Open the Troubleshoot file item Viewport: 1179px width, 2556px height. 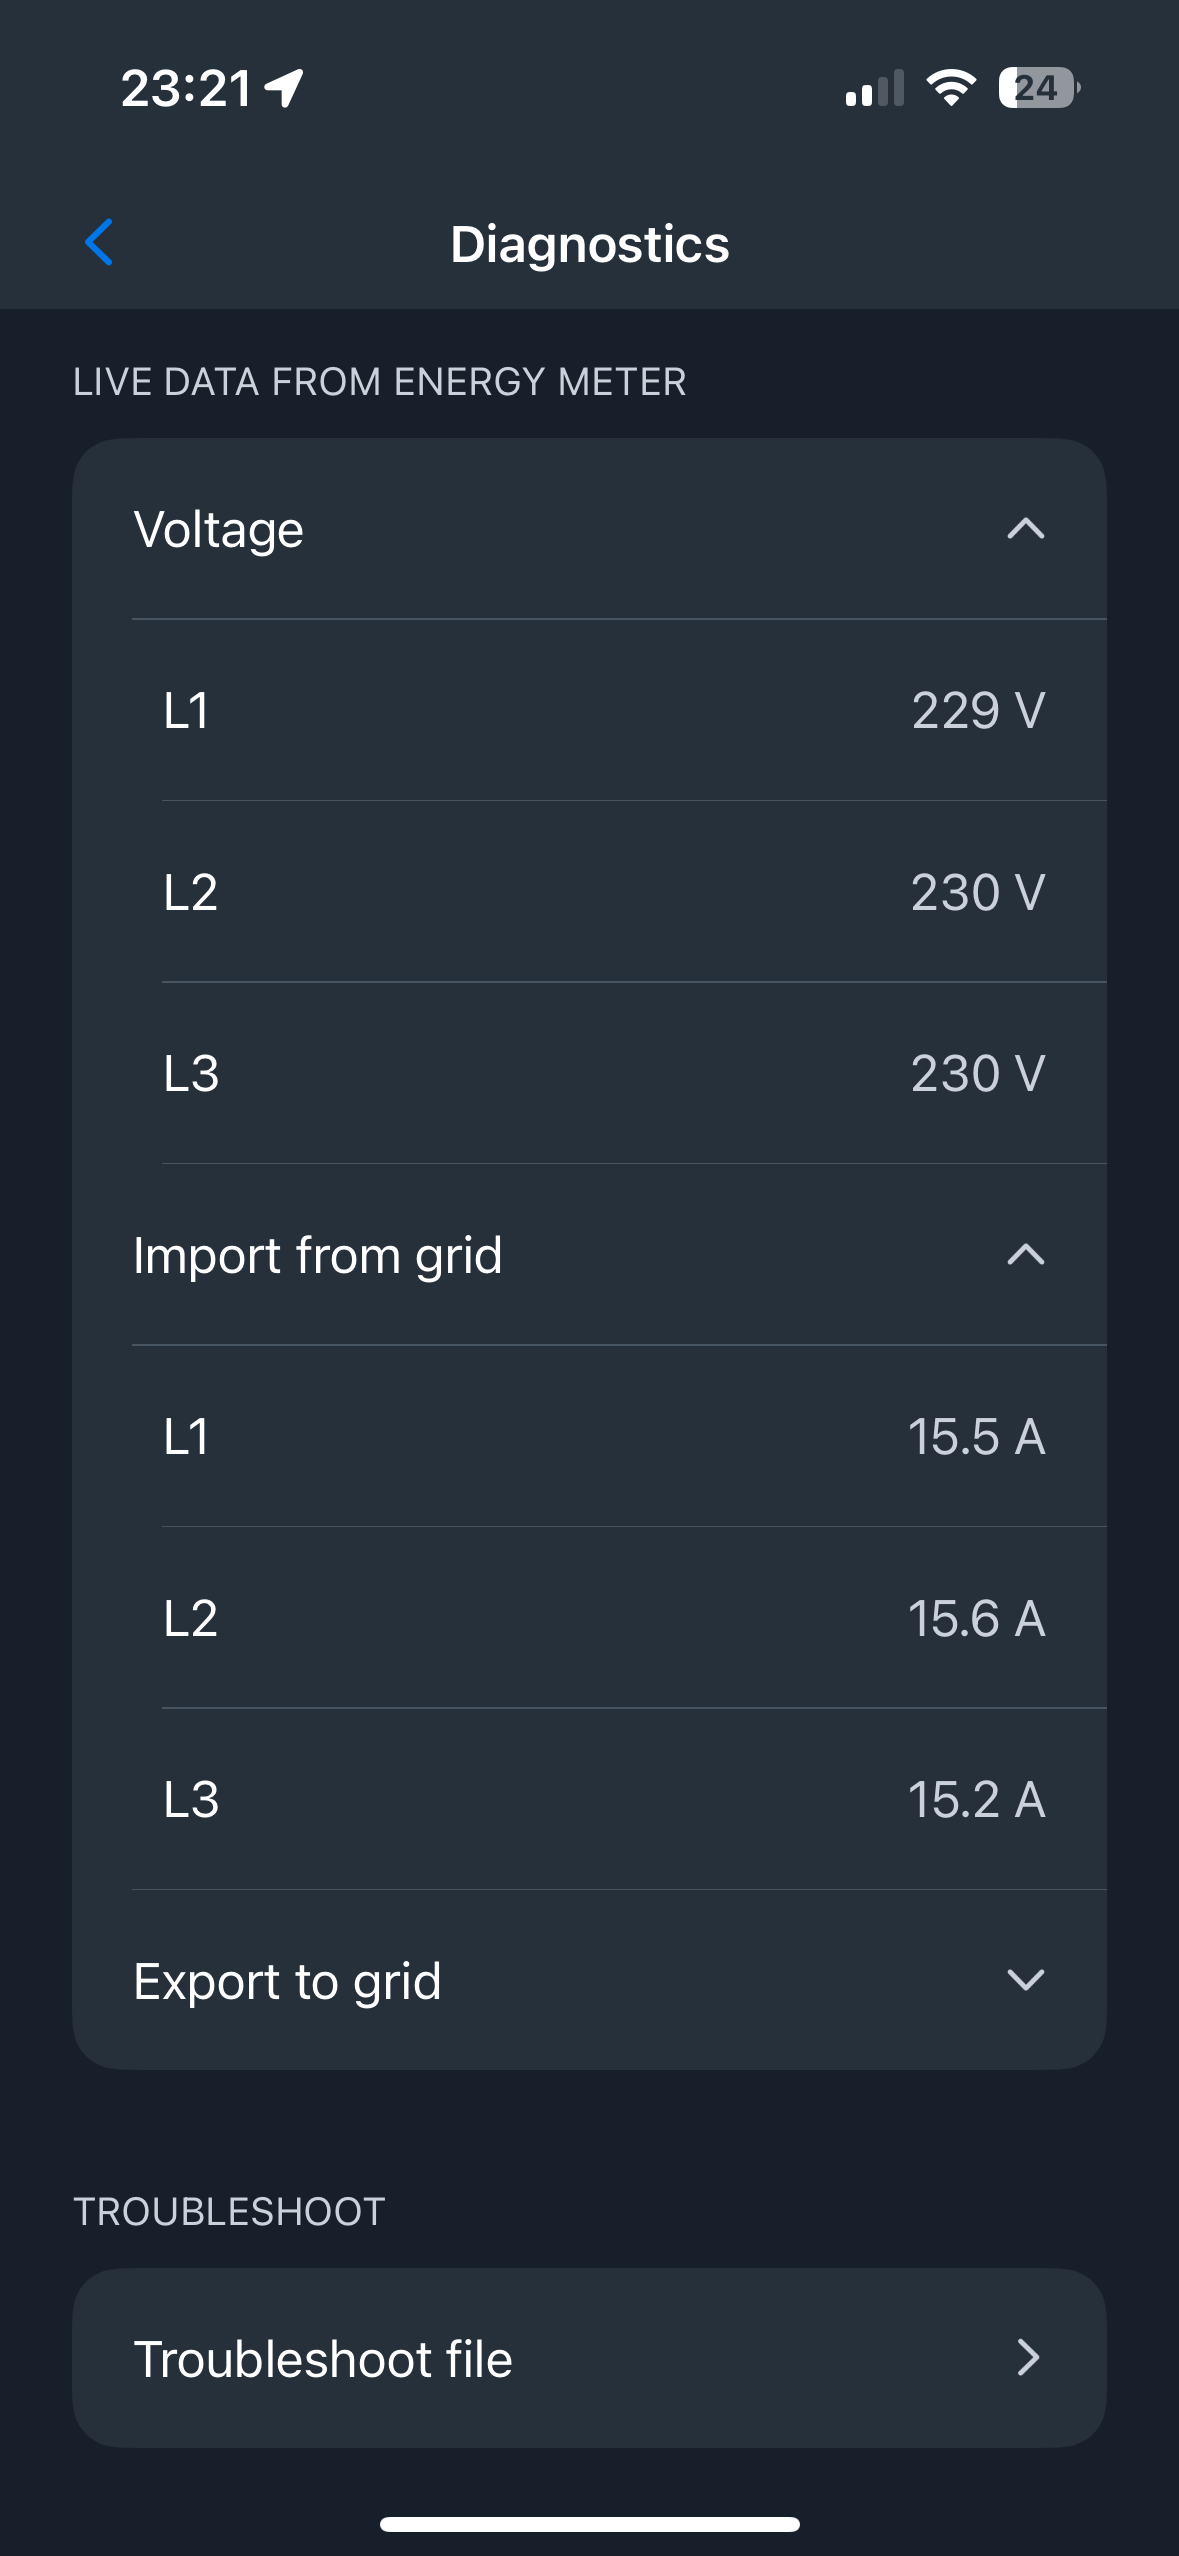(589, 2358)
